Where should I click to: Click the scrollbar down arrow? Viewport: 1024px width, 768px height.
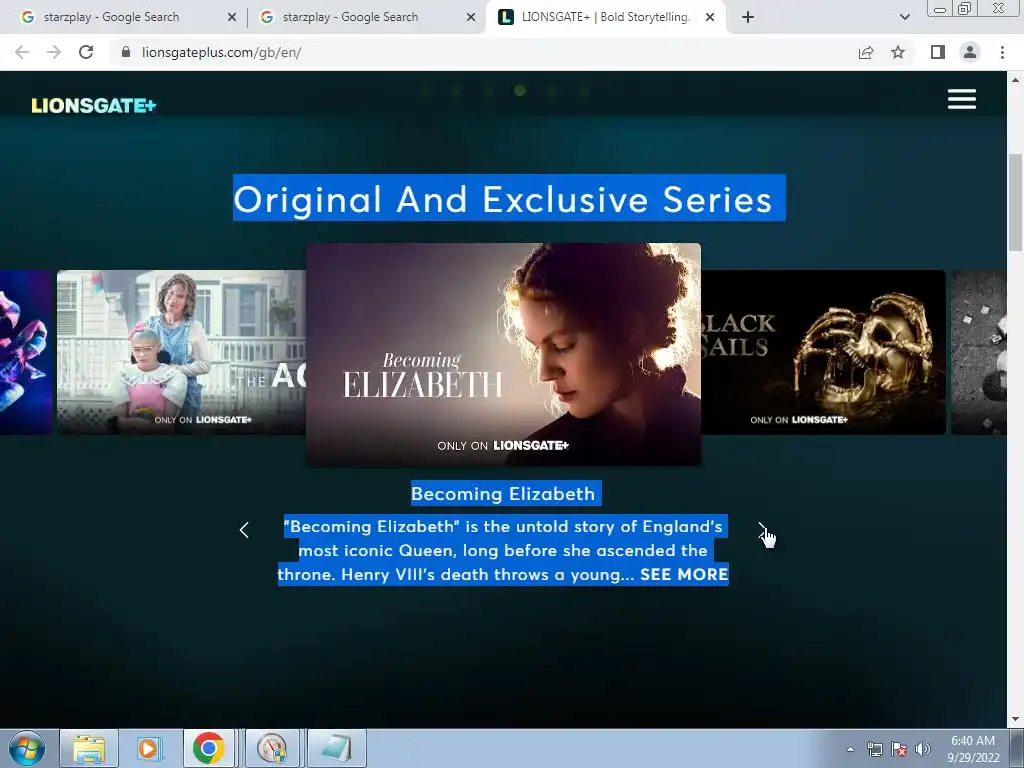(x=1015, y=720)
